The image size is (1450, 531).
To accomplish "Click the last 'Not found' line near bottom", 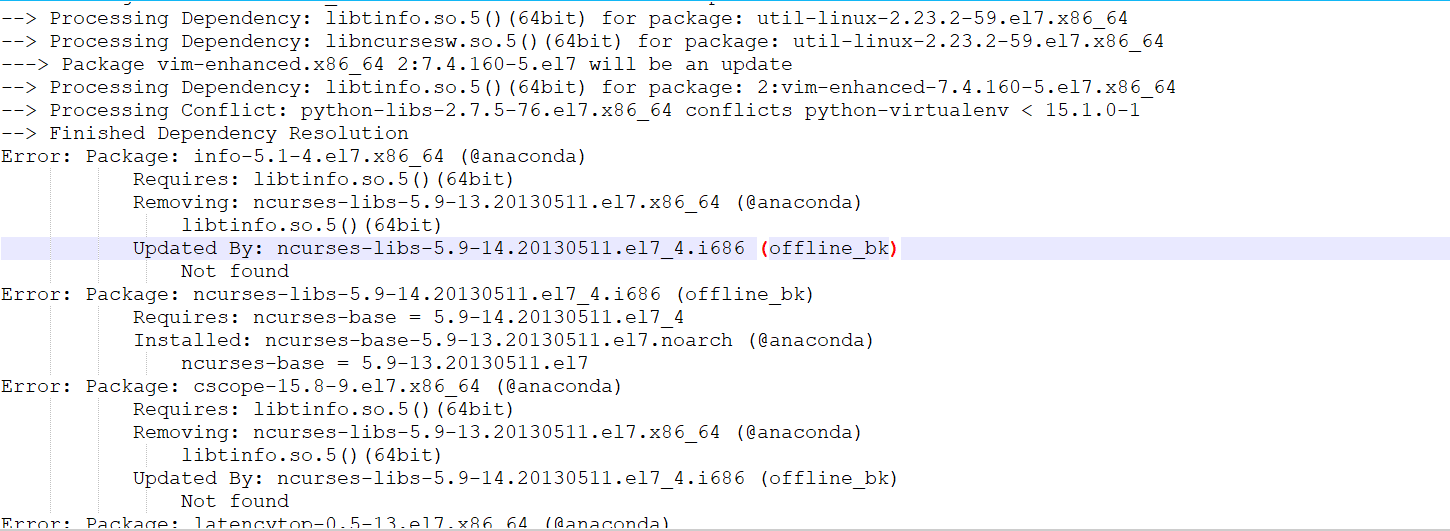I will (235, 501).
